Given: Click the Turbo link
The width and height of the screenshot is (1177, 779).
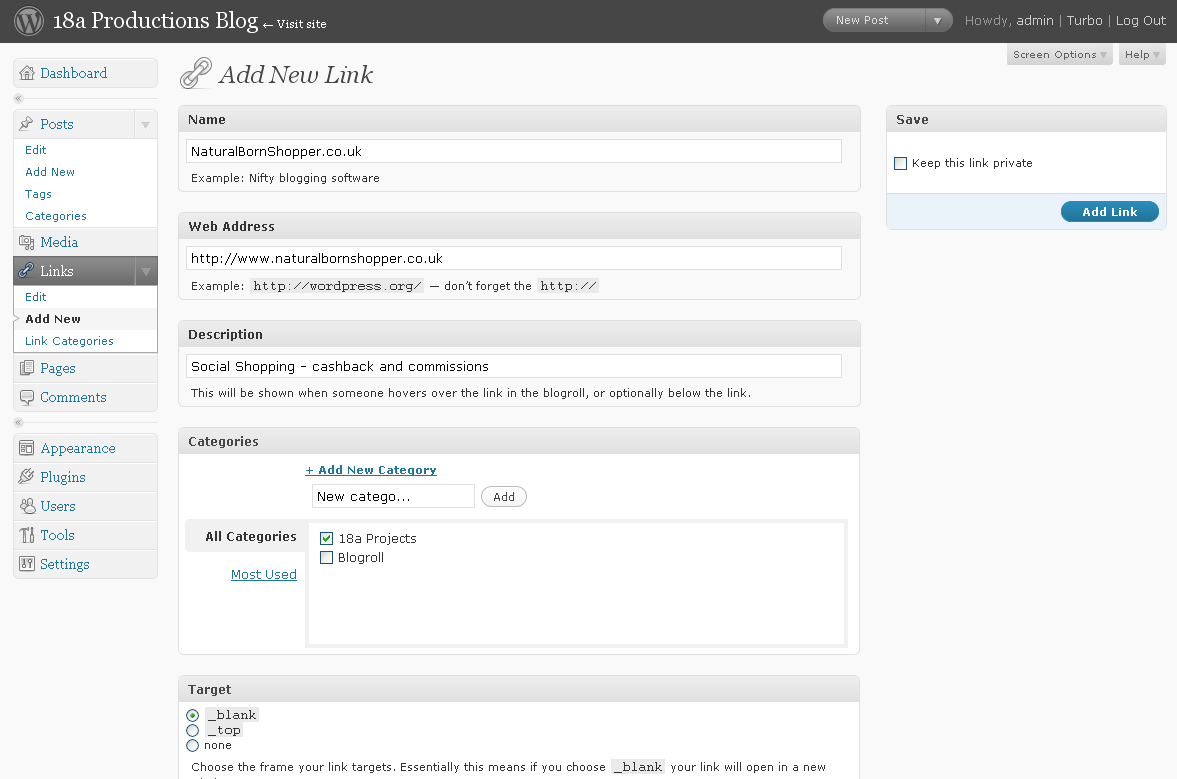Looking at the screenshot, I should [1085, 20].
